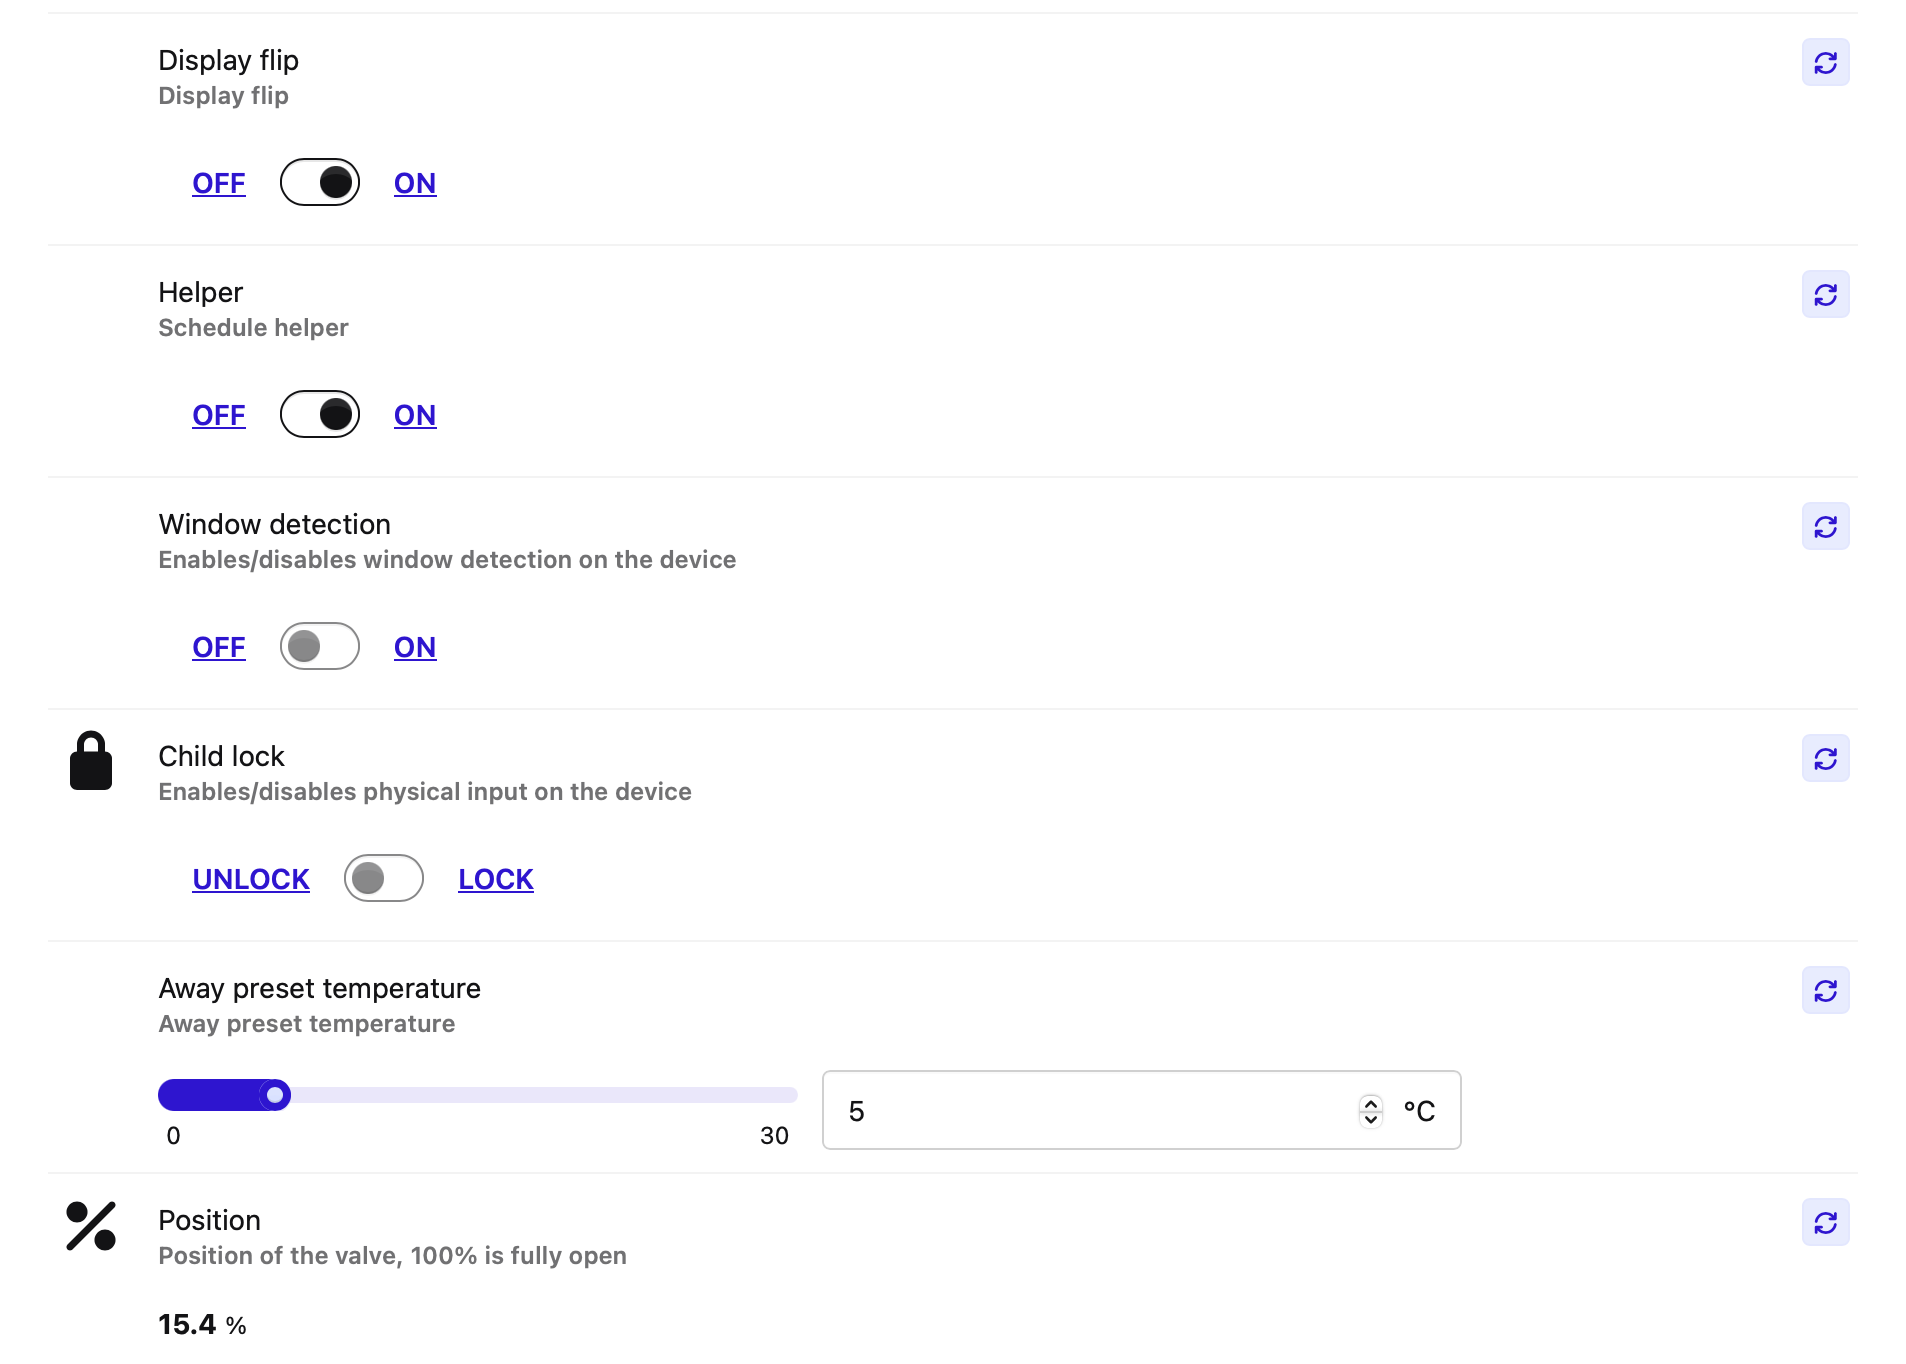Click OFF link for Display flip
Image resolution: width=1906 pixels, height=1364 pixels.
tap(219, 183)
